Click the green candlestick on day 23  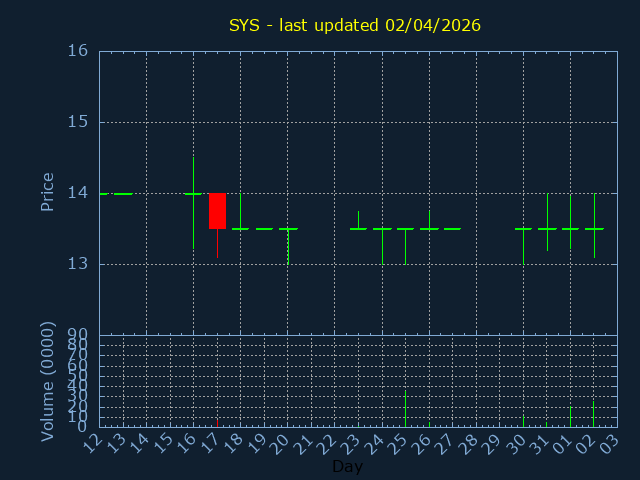pyautogui.click(x=358, y=228)
